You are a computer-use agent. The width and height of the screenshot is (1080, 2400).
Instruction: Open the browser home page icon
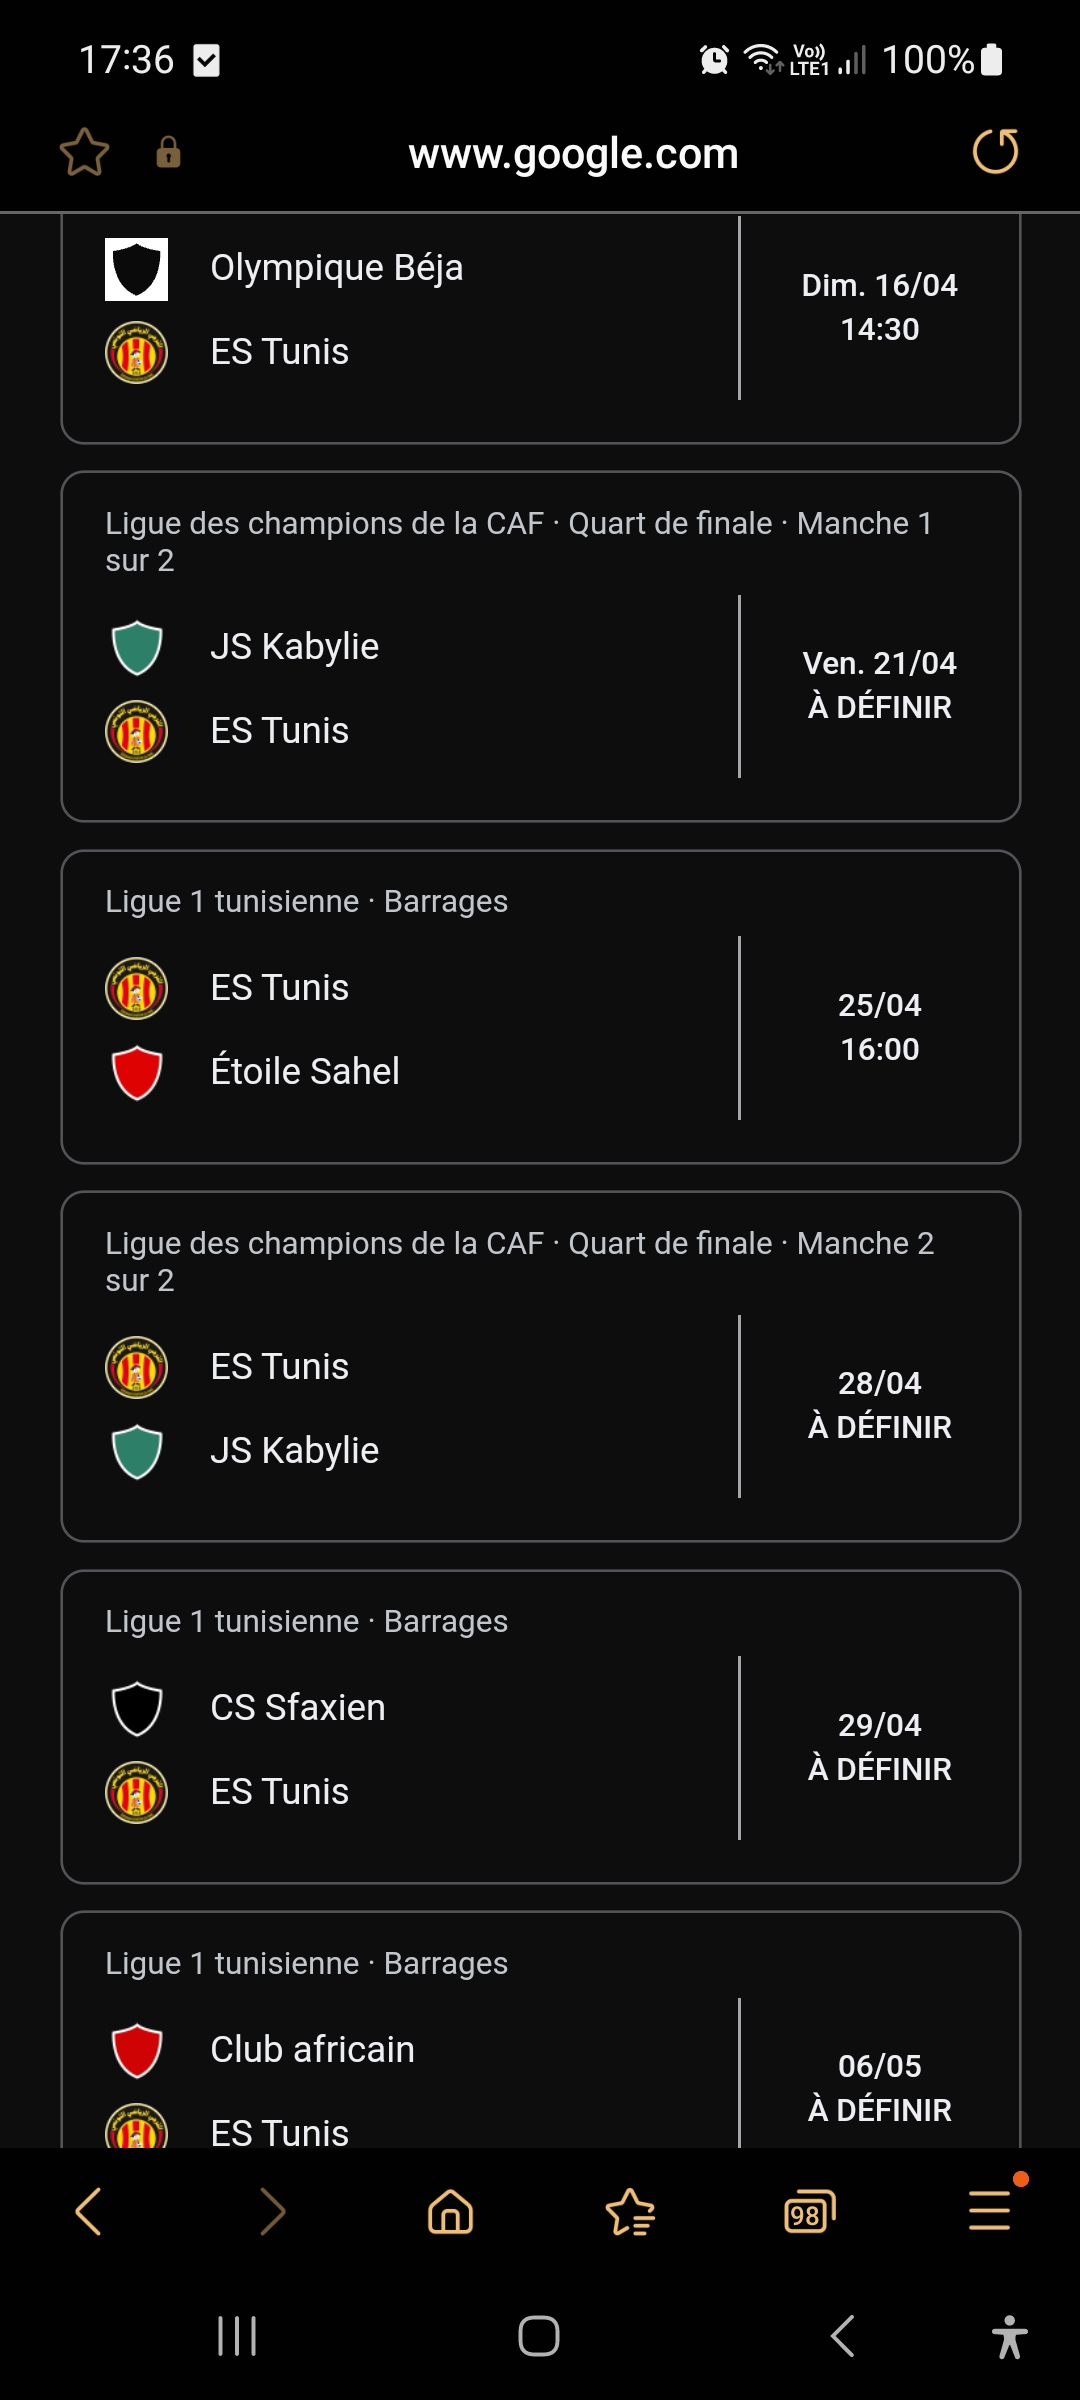pos(450,2211)
